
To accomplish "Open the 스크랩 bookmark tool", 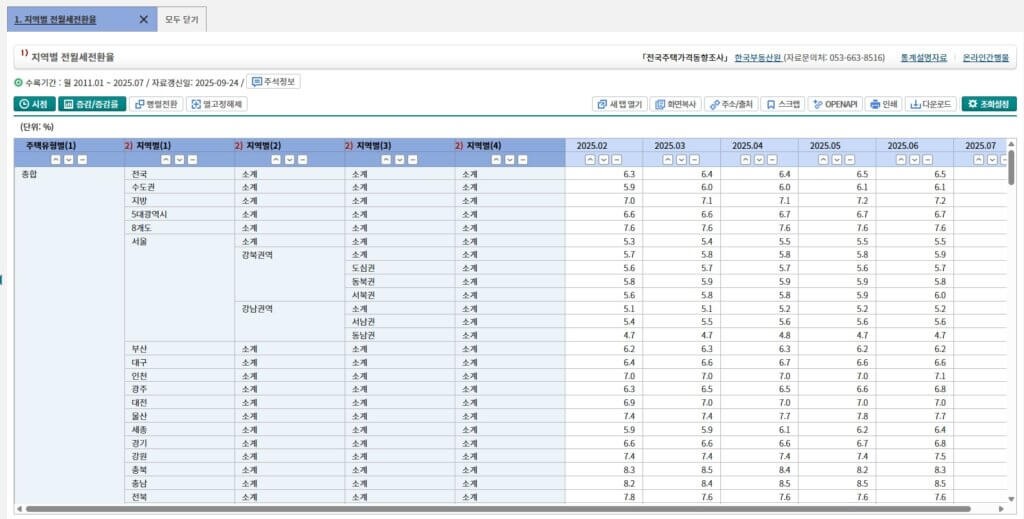I will click(x=783, y=104).
